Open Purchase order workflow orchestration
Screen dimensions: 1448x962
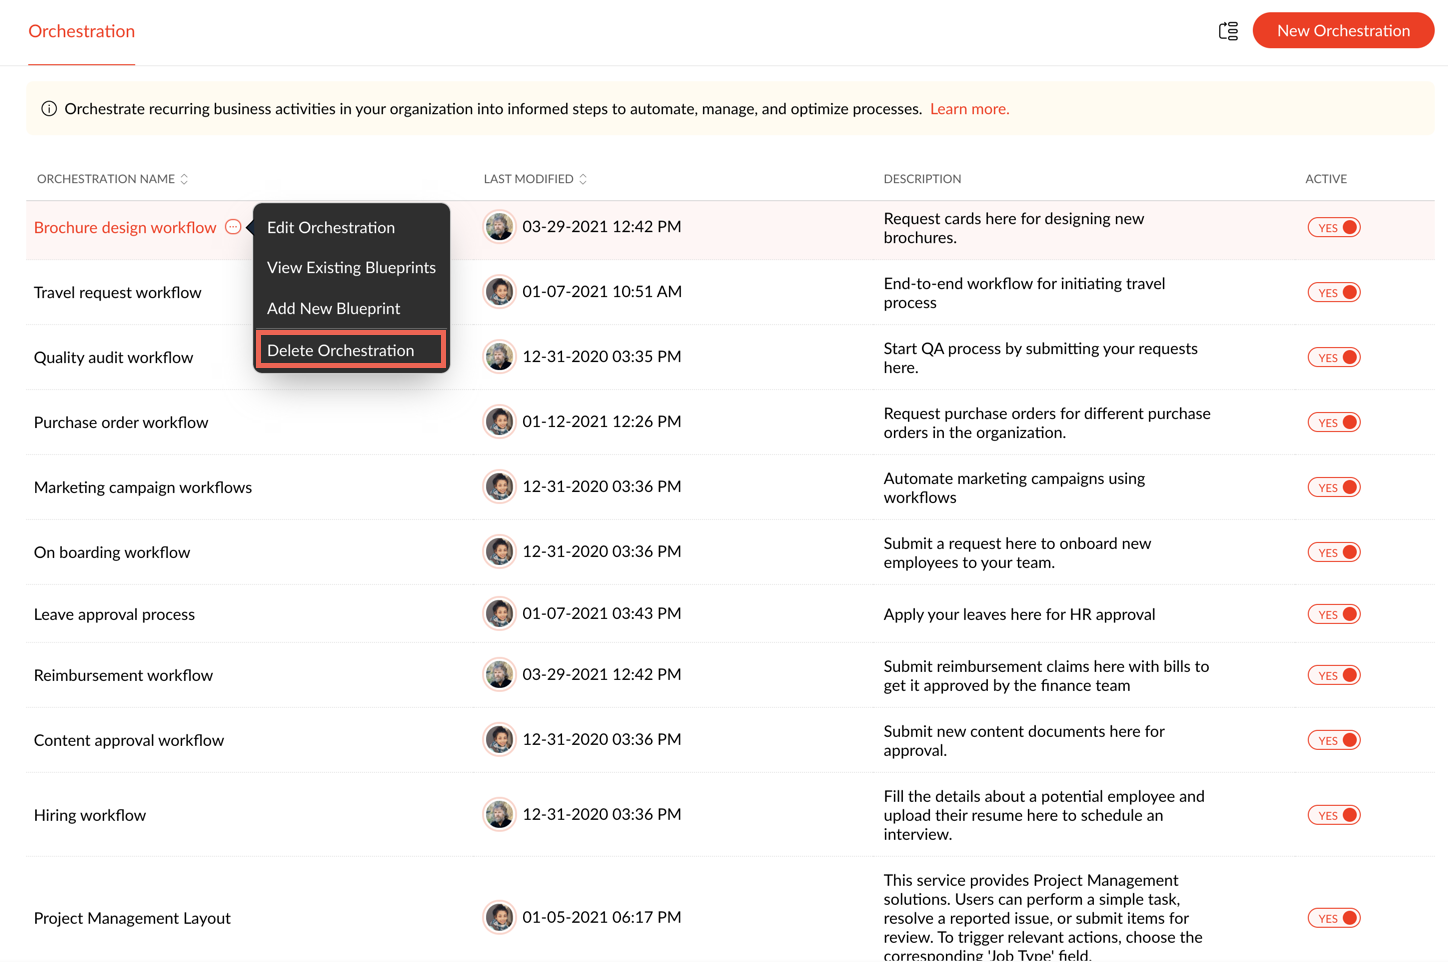pos(121,423)
